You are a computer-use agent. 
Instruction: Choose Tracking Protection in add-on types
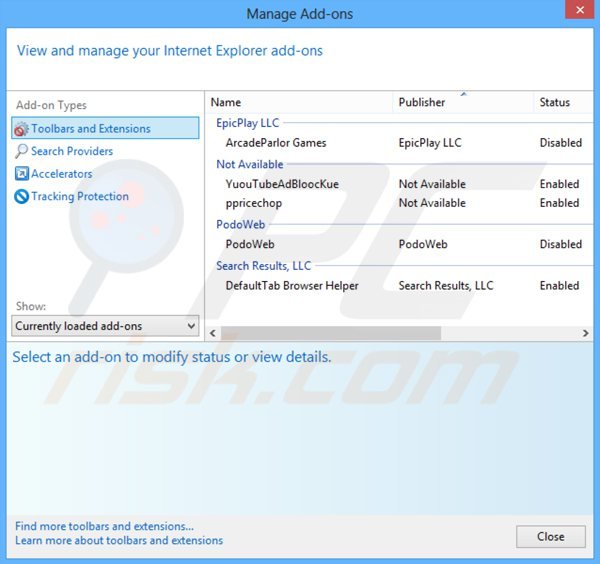tap(80, 196)
